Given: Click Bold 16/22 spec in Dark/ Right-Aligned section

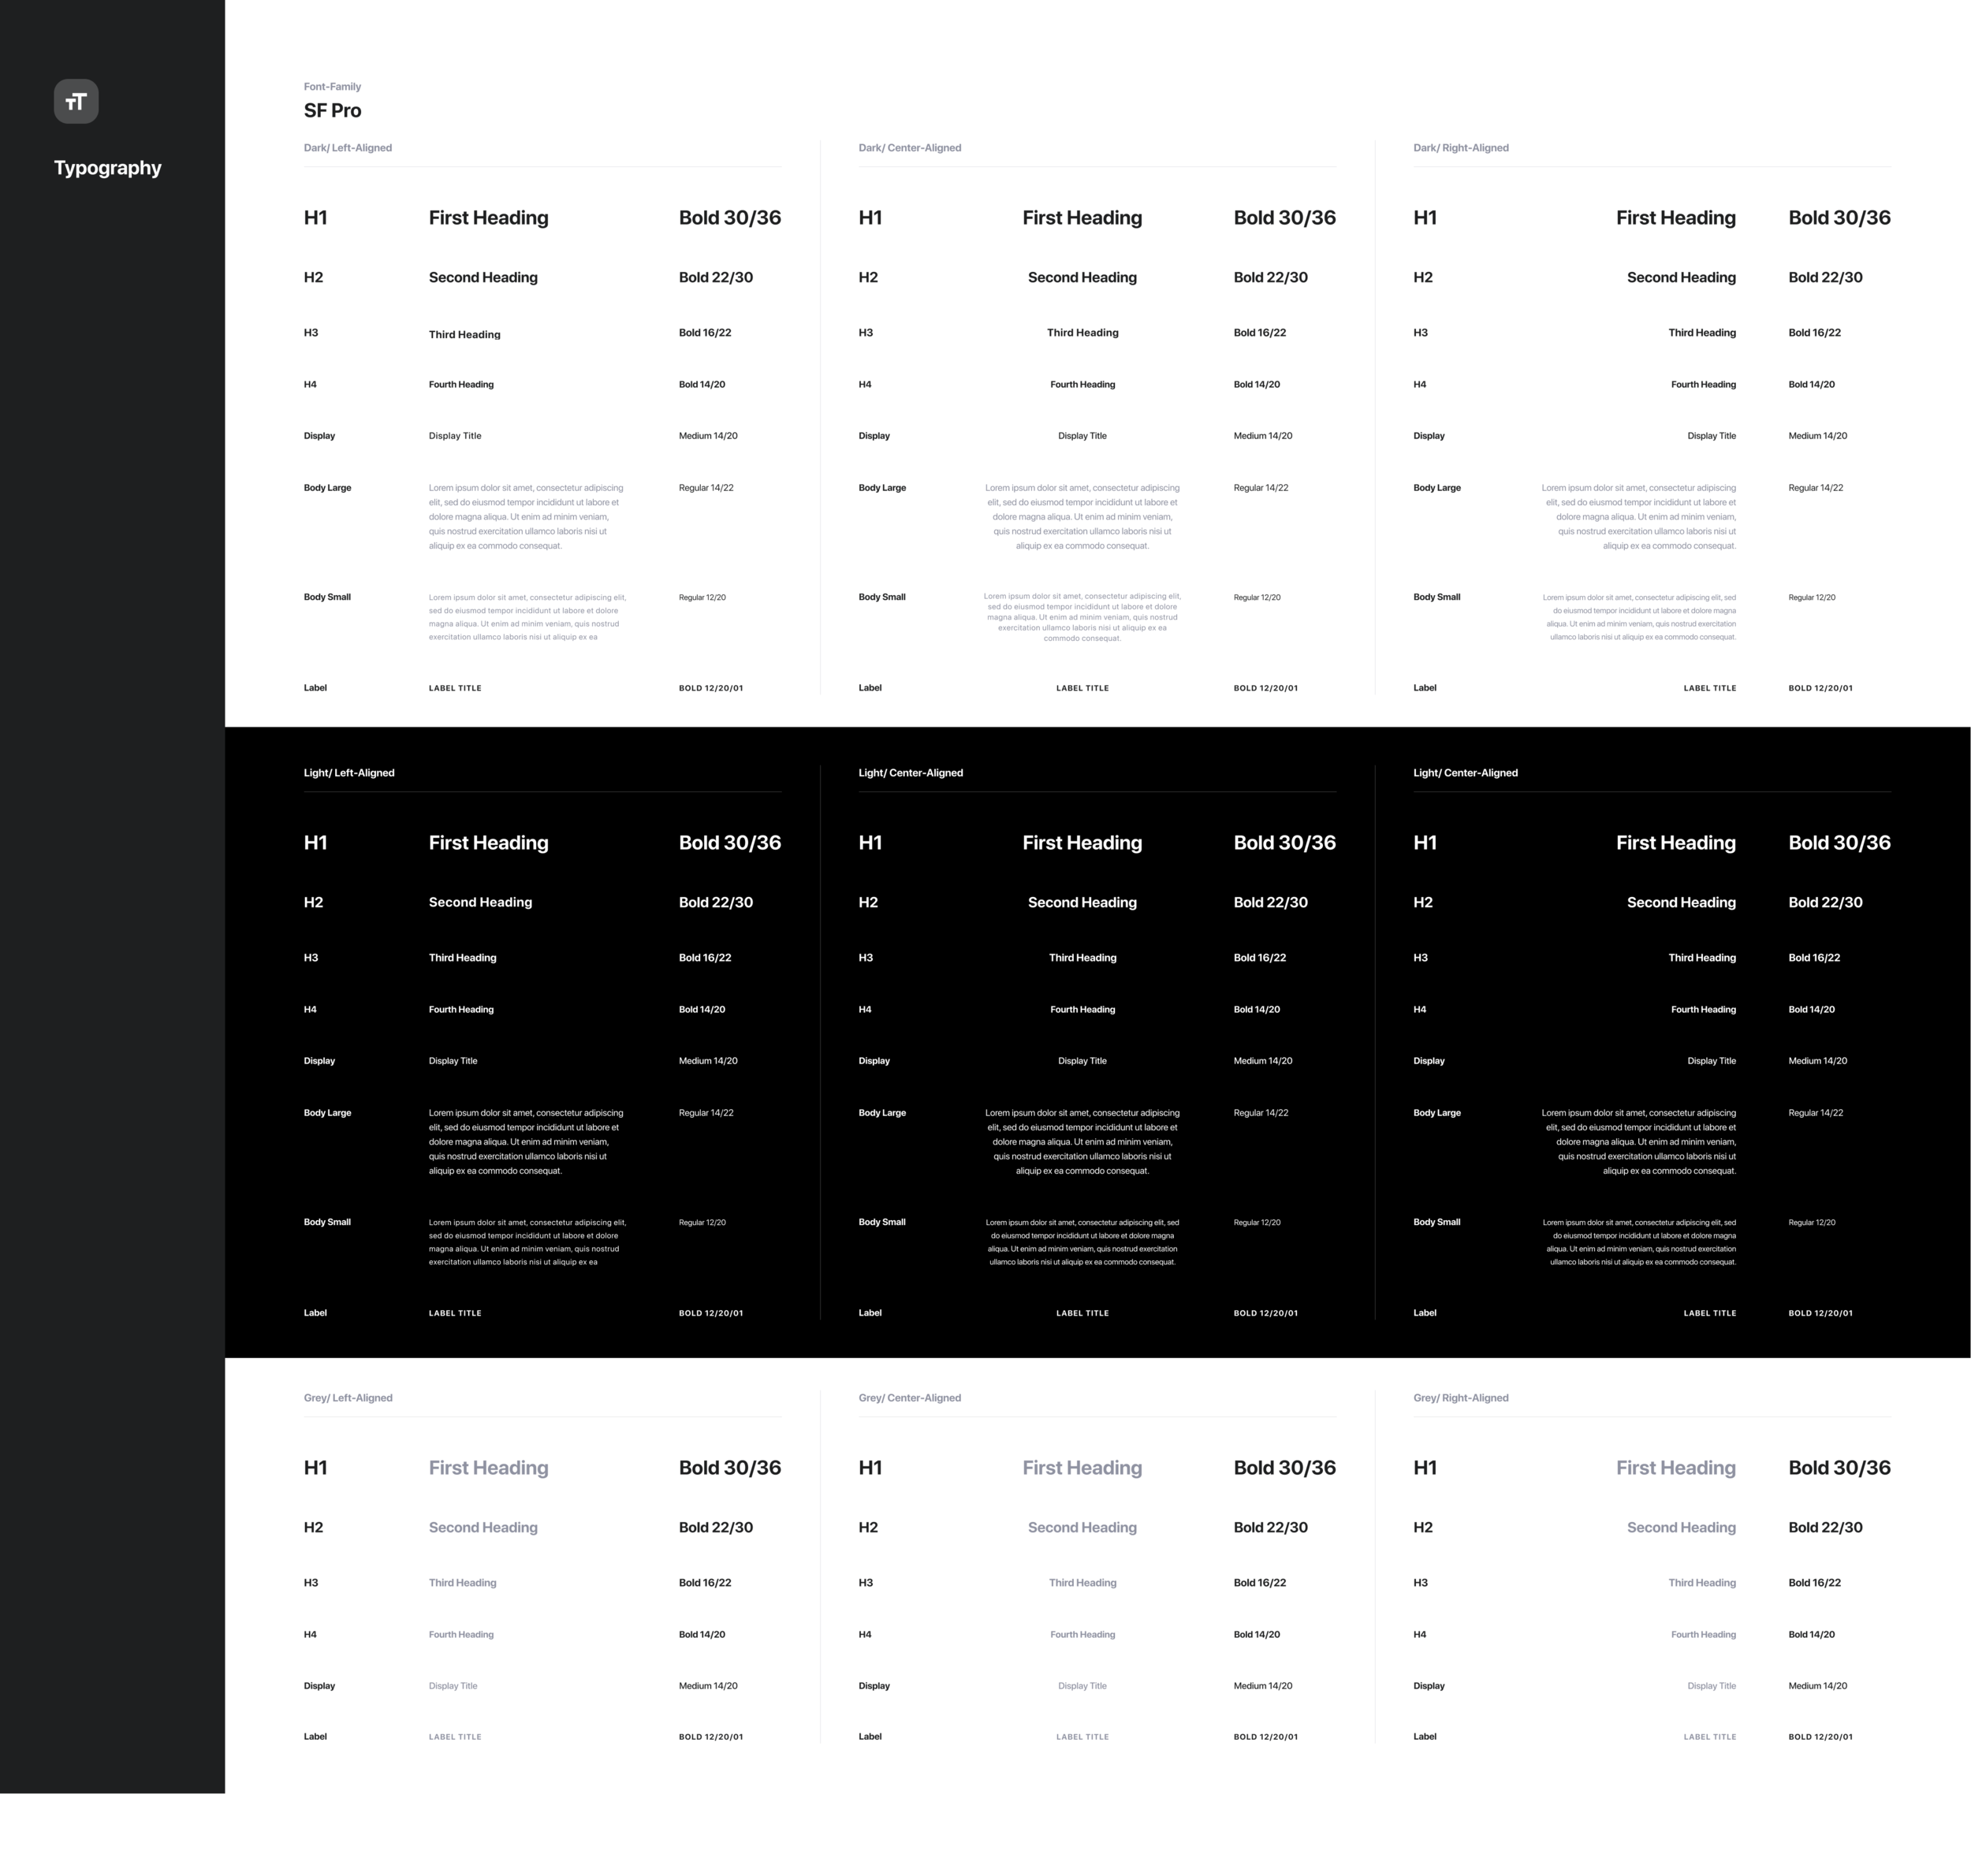Looking at the screenshot, I should click(x=1815, y=333).
